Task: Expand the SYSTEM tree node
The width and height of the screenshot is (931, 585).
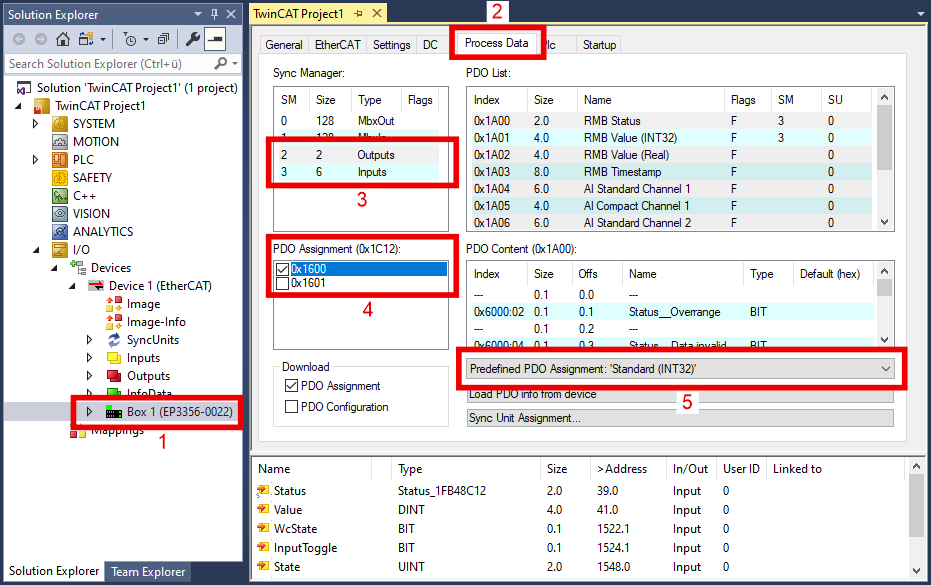Action: [35, 124]
